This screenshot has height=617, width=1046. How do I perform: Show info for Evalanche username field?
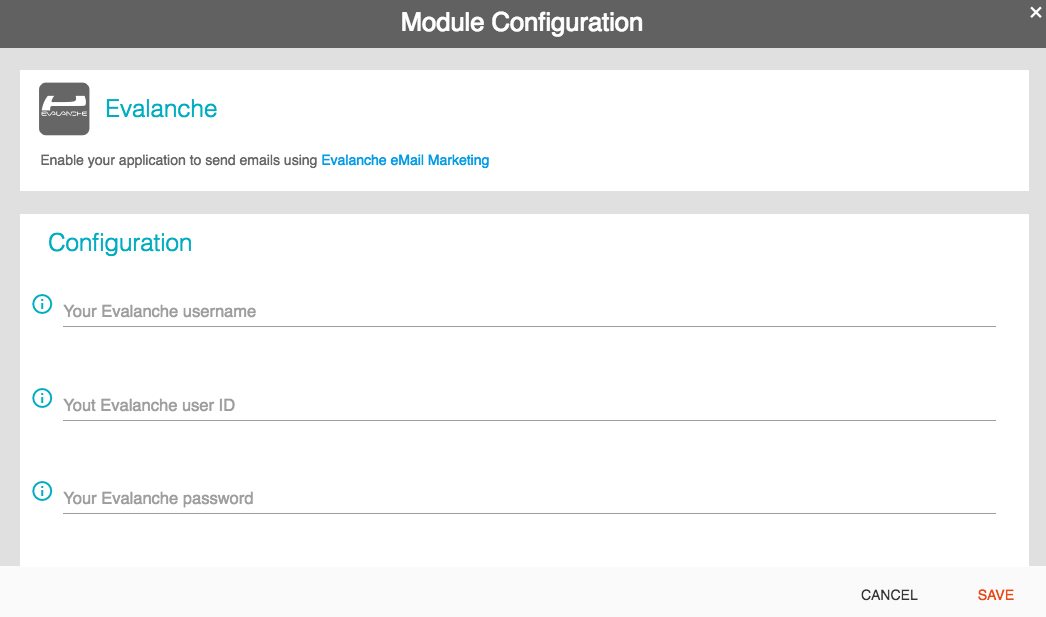click(x=42, y=304)
